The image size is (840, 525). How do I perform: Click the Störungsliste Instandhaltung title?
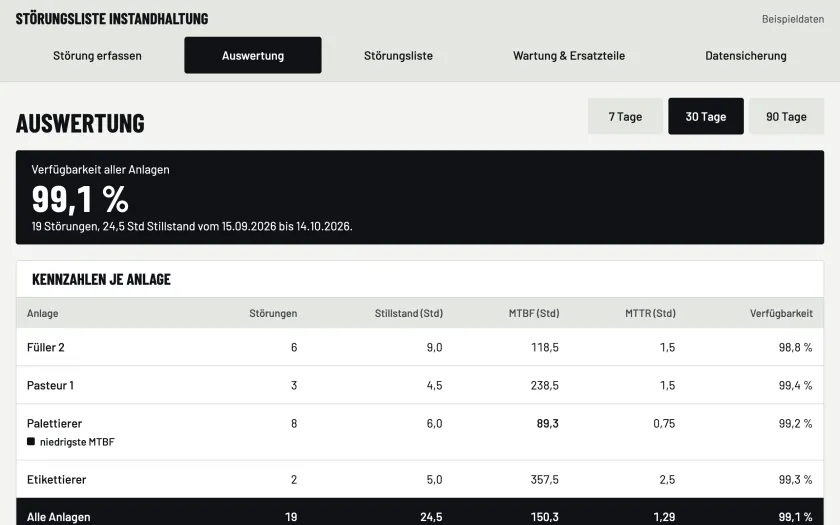click(x=112, y=19)
